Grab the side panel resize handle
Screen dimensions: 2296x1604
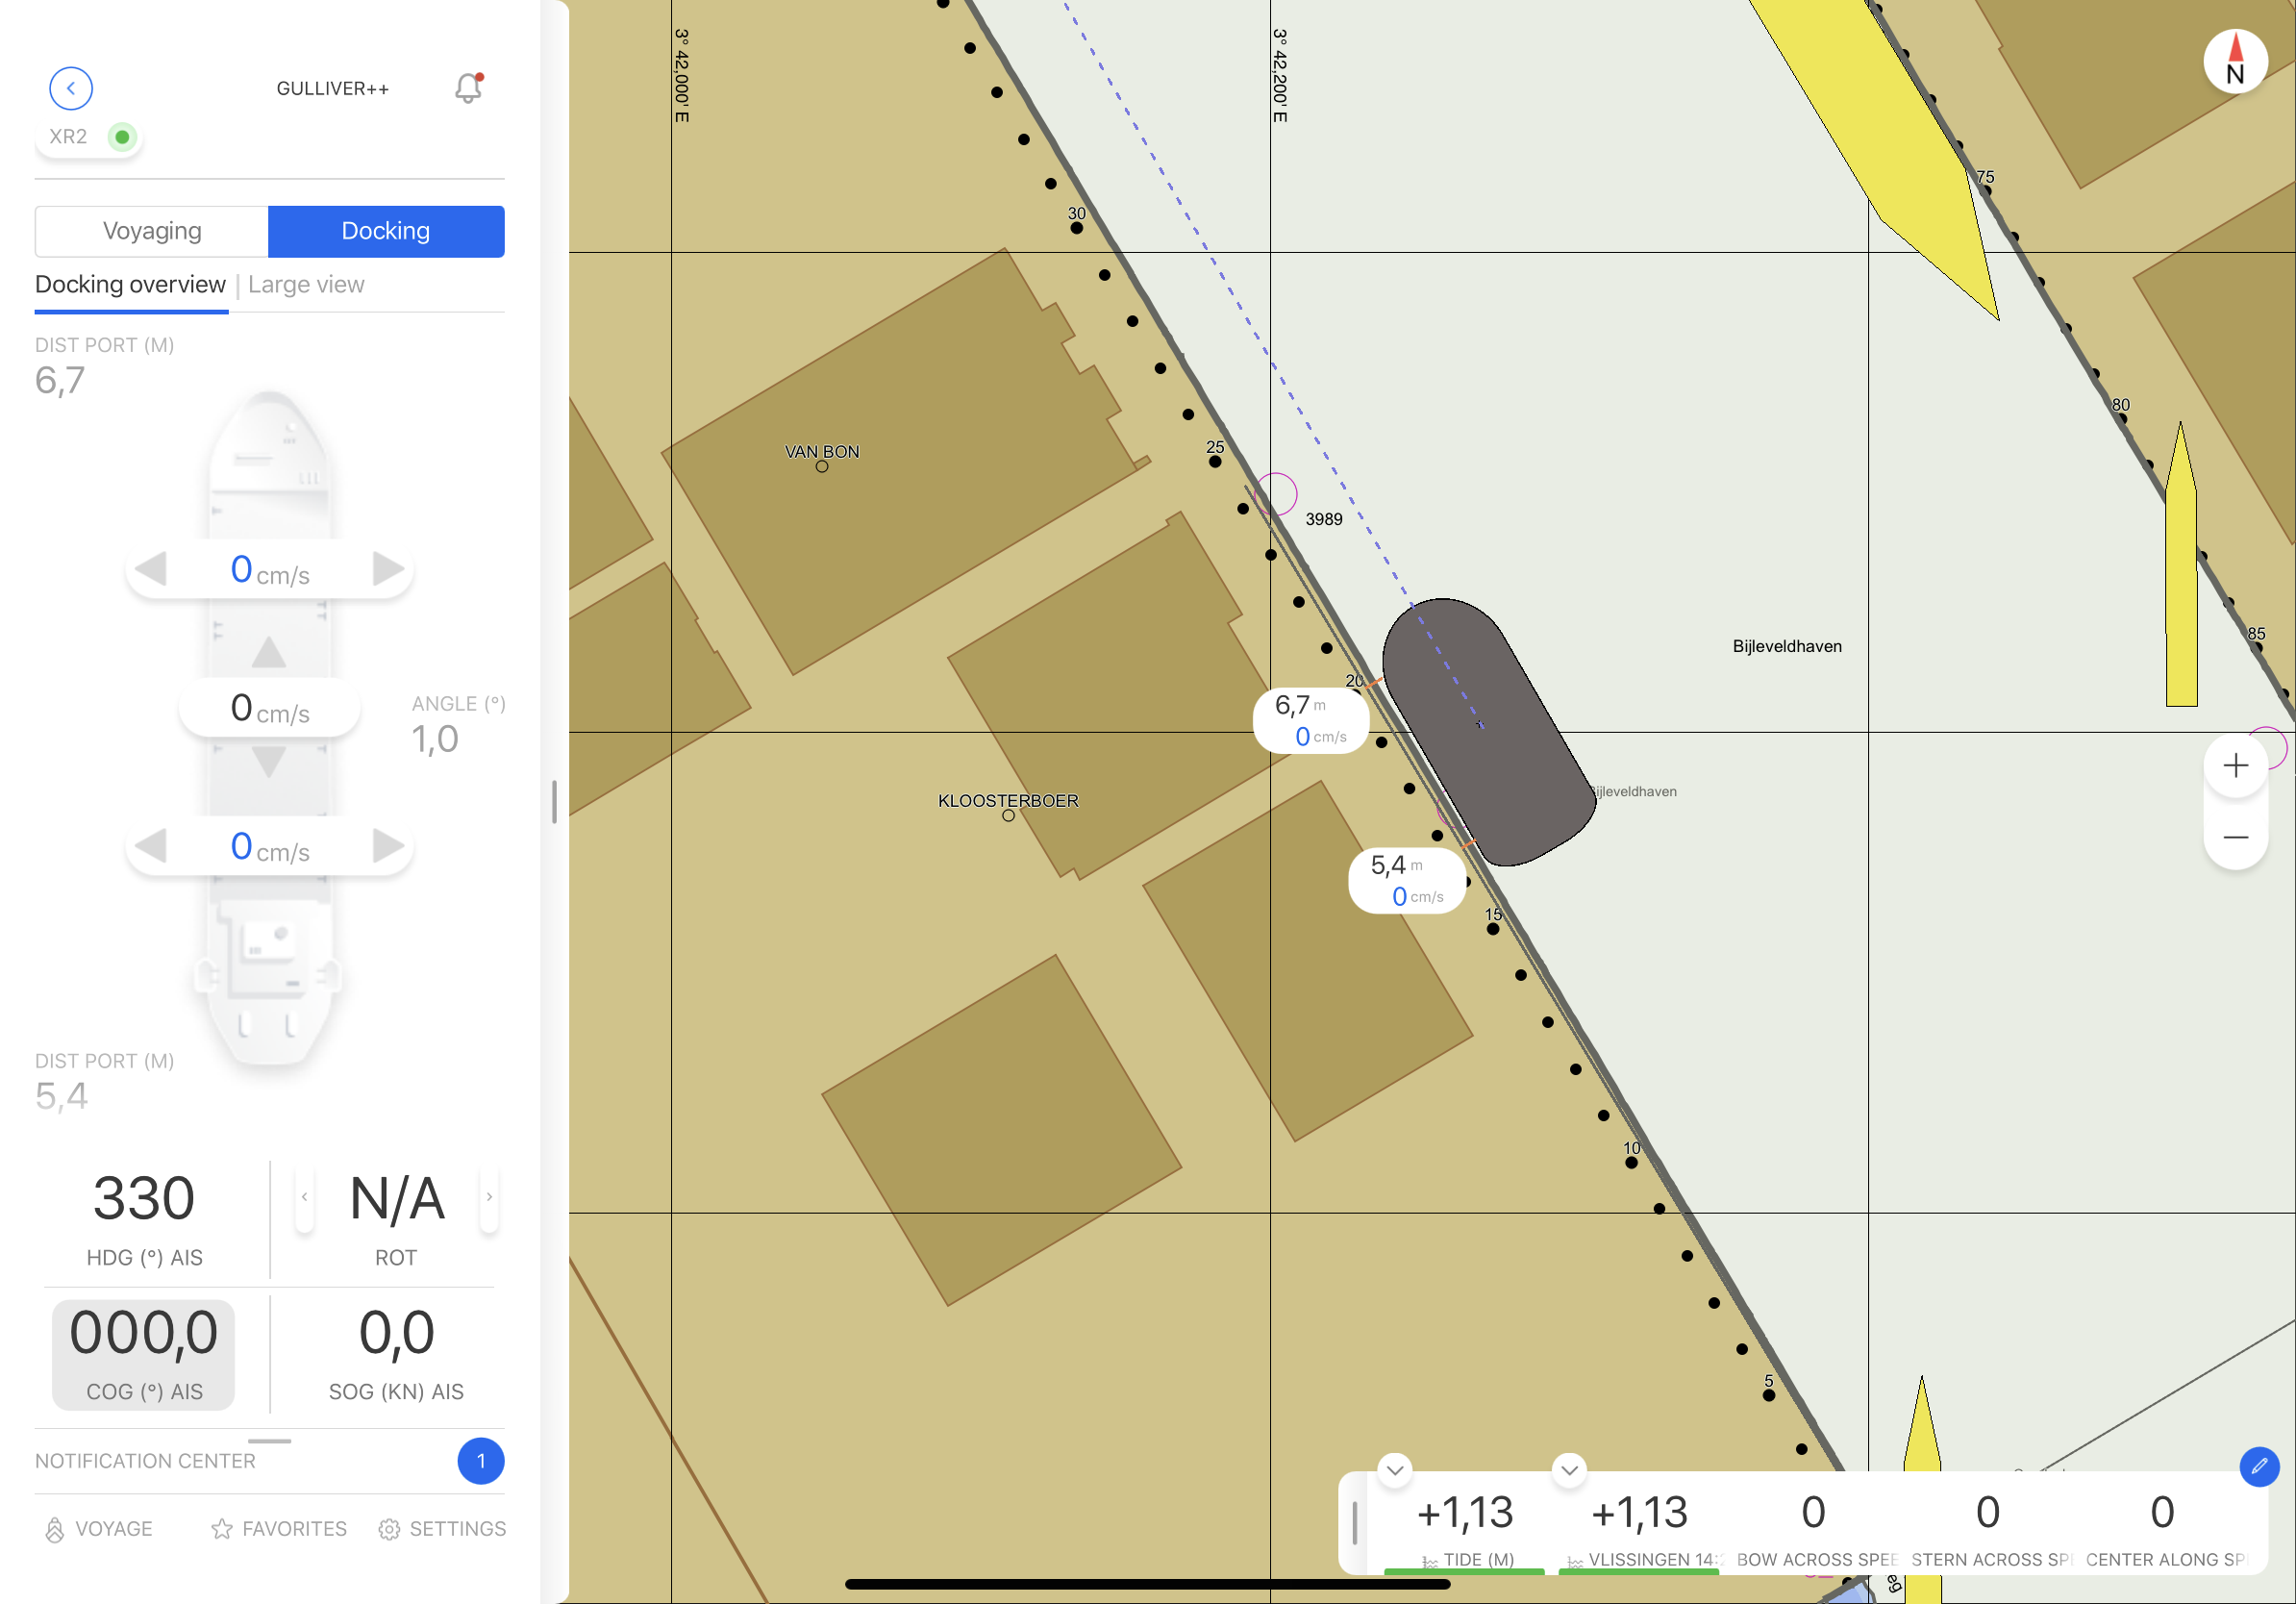tap(554, 801)
